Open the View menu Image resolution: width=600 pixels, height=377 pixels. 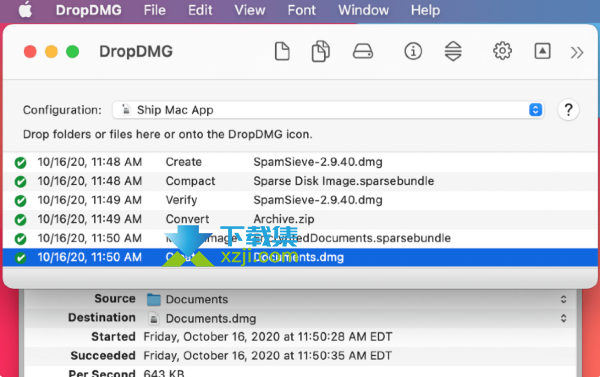(x=249, y=10)
